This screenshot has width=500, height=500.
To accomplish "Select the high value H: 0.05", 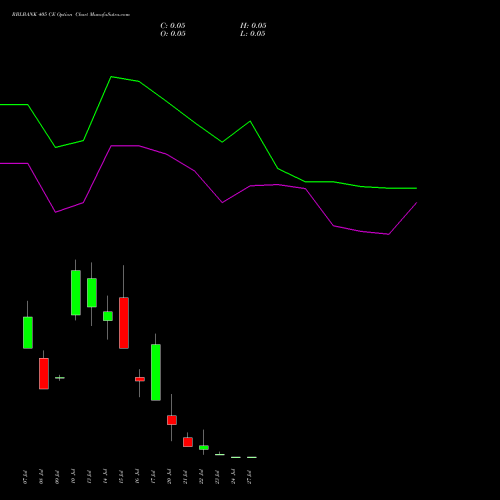I will click(x=253, y=26).
